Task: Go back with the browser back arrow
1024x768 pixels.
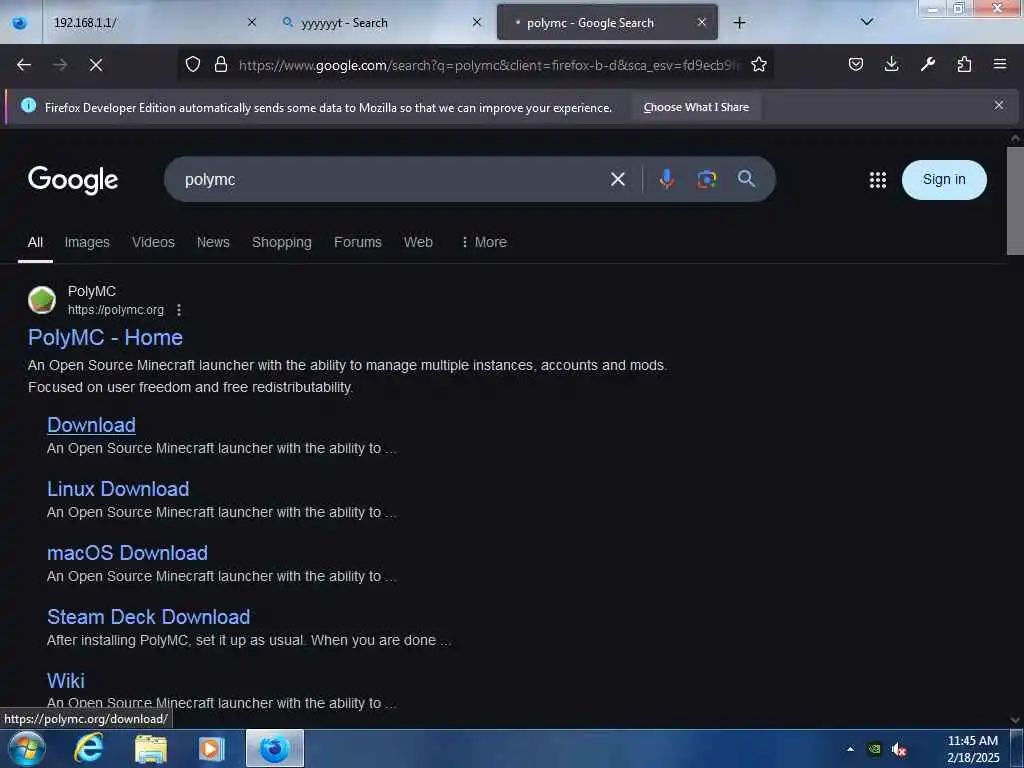Action: pyautogui.click(x=24, y=65)
